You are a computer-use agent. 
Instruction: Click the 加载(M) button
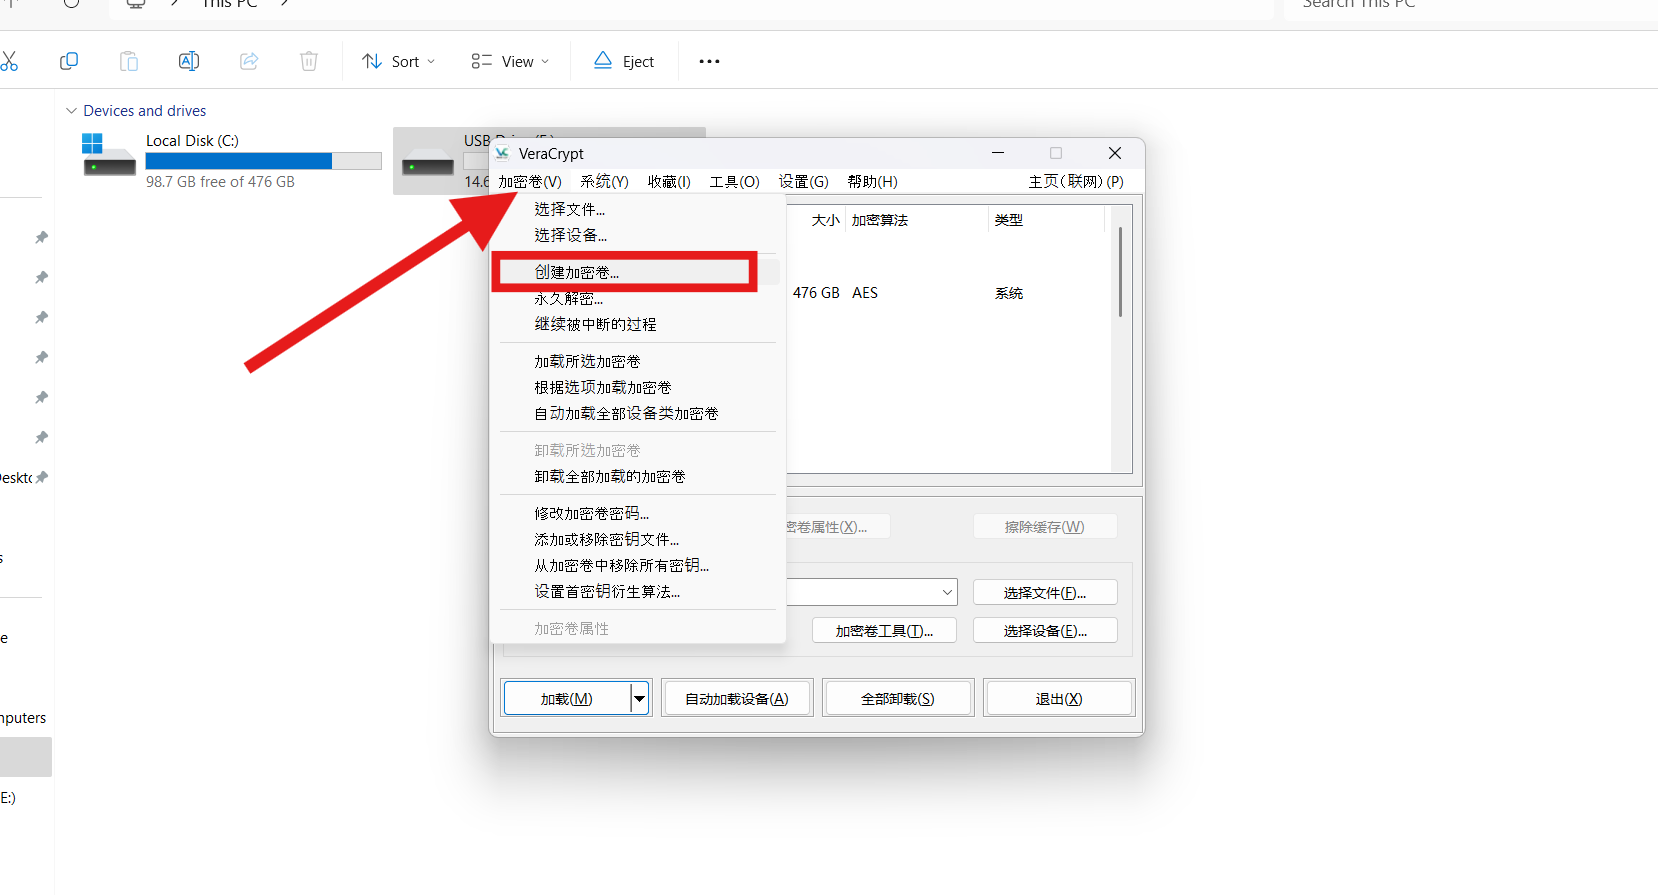[566, 699]
